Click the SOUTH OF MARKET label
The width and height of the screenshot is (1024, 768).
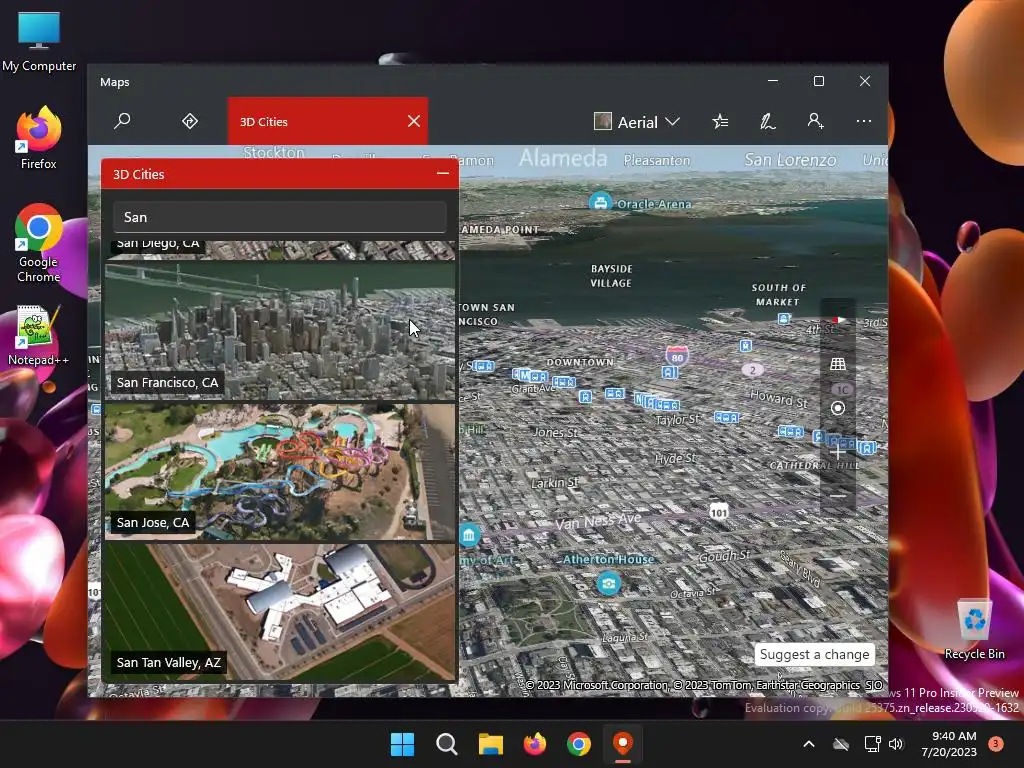tap(778, 295)
